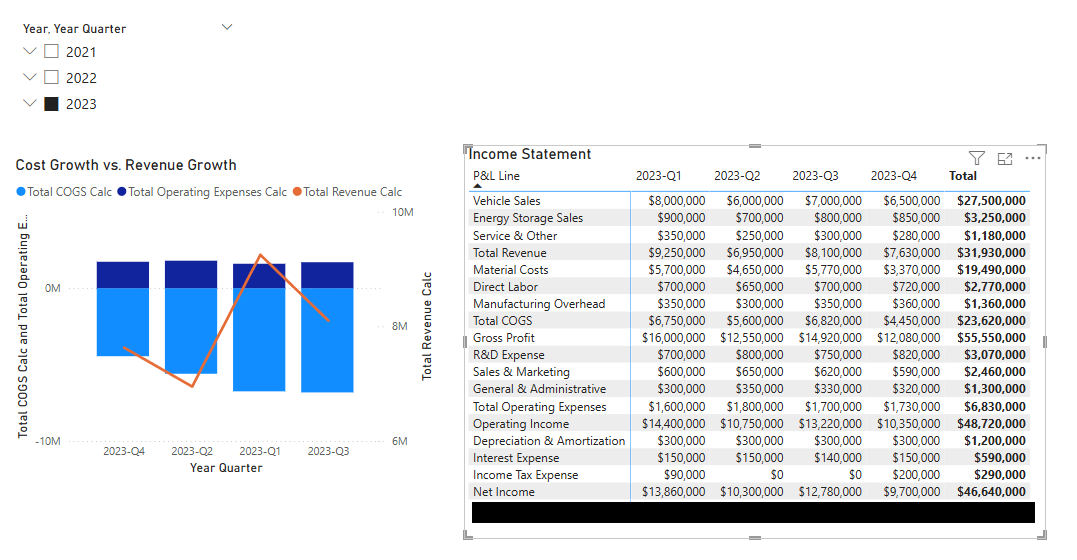This screenshot has width=1077, height=560.
Task: Uncheck the 2023 year checkbox
Action: click(51, 104)
